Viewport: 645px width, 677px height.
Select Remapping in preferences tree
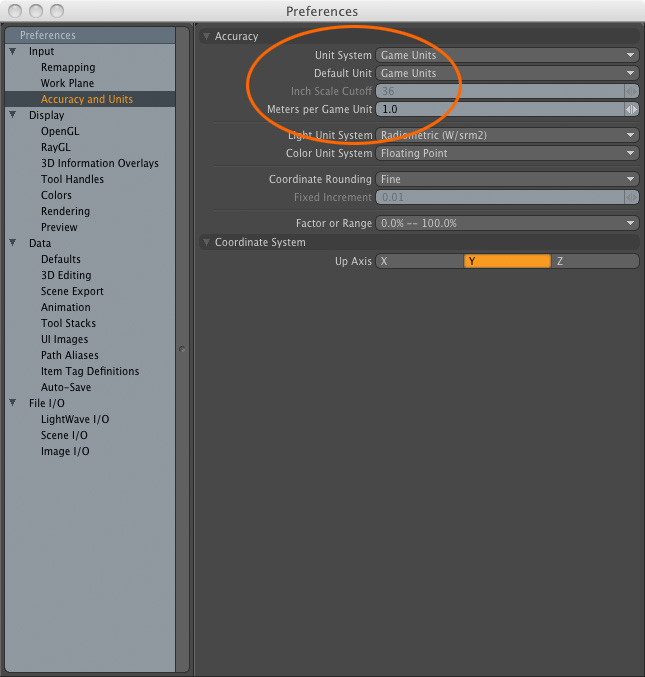[68, 67]
